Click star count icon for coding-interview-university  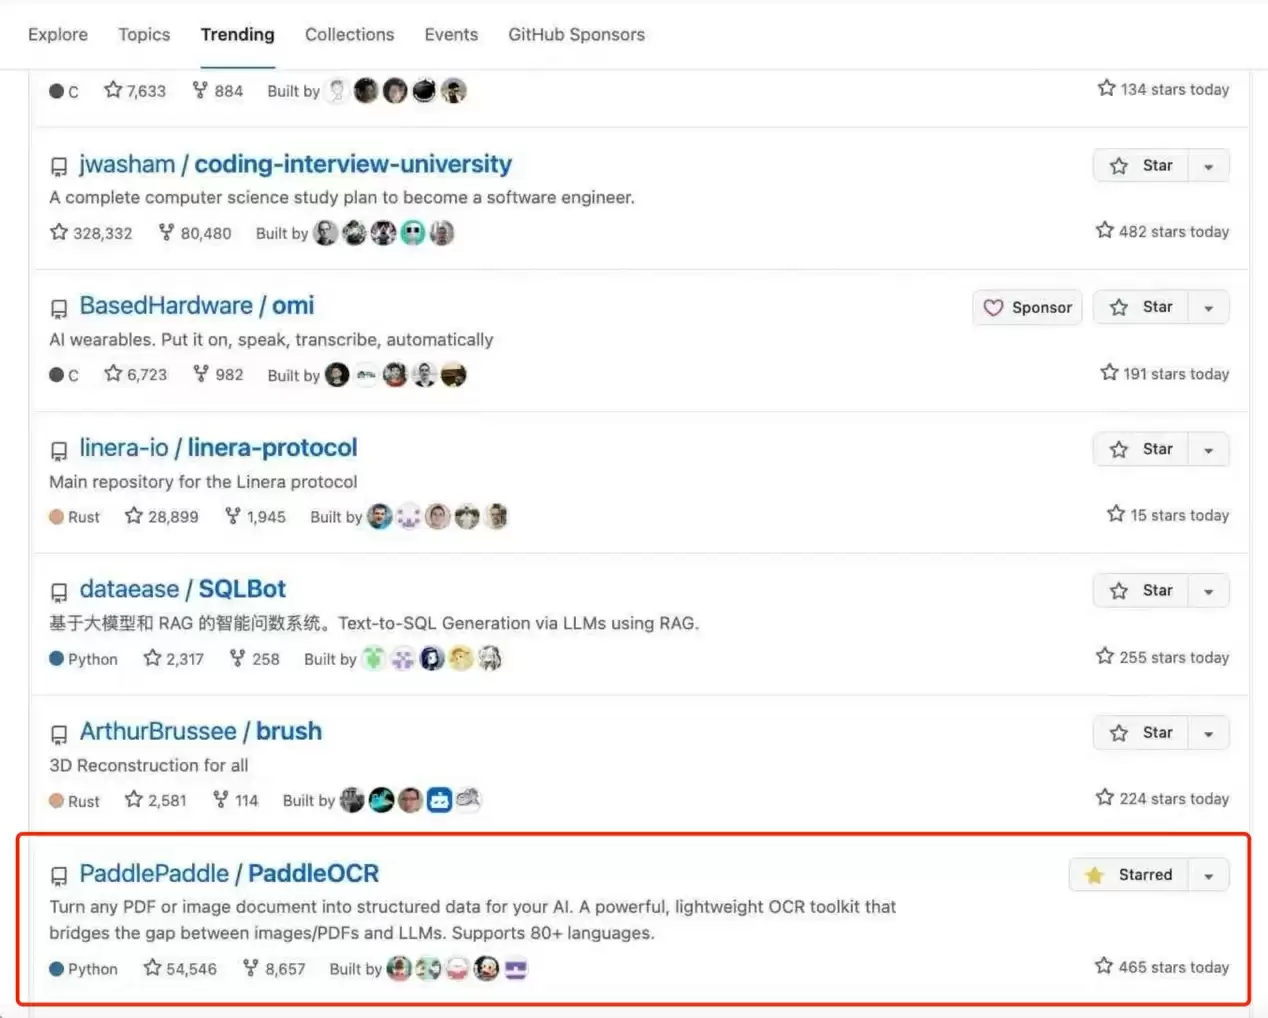(x=59, y=232)
